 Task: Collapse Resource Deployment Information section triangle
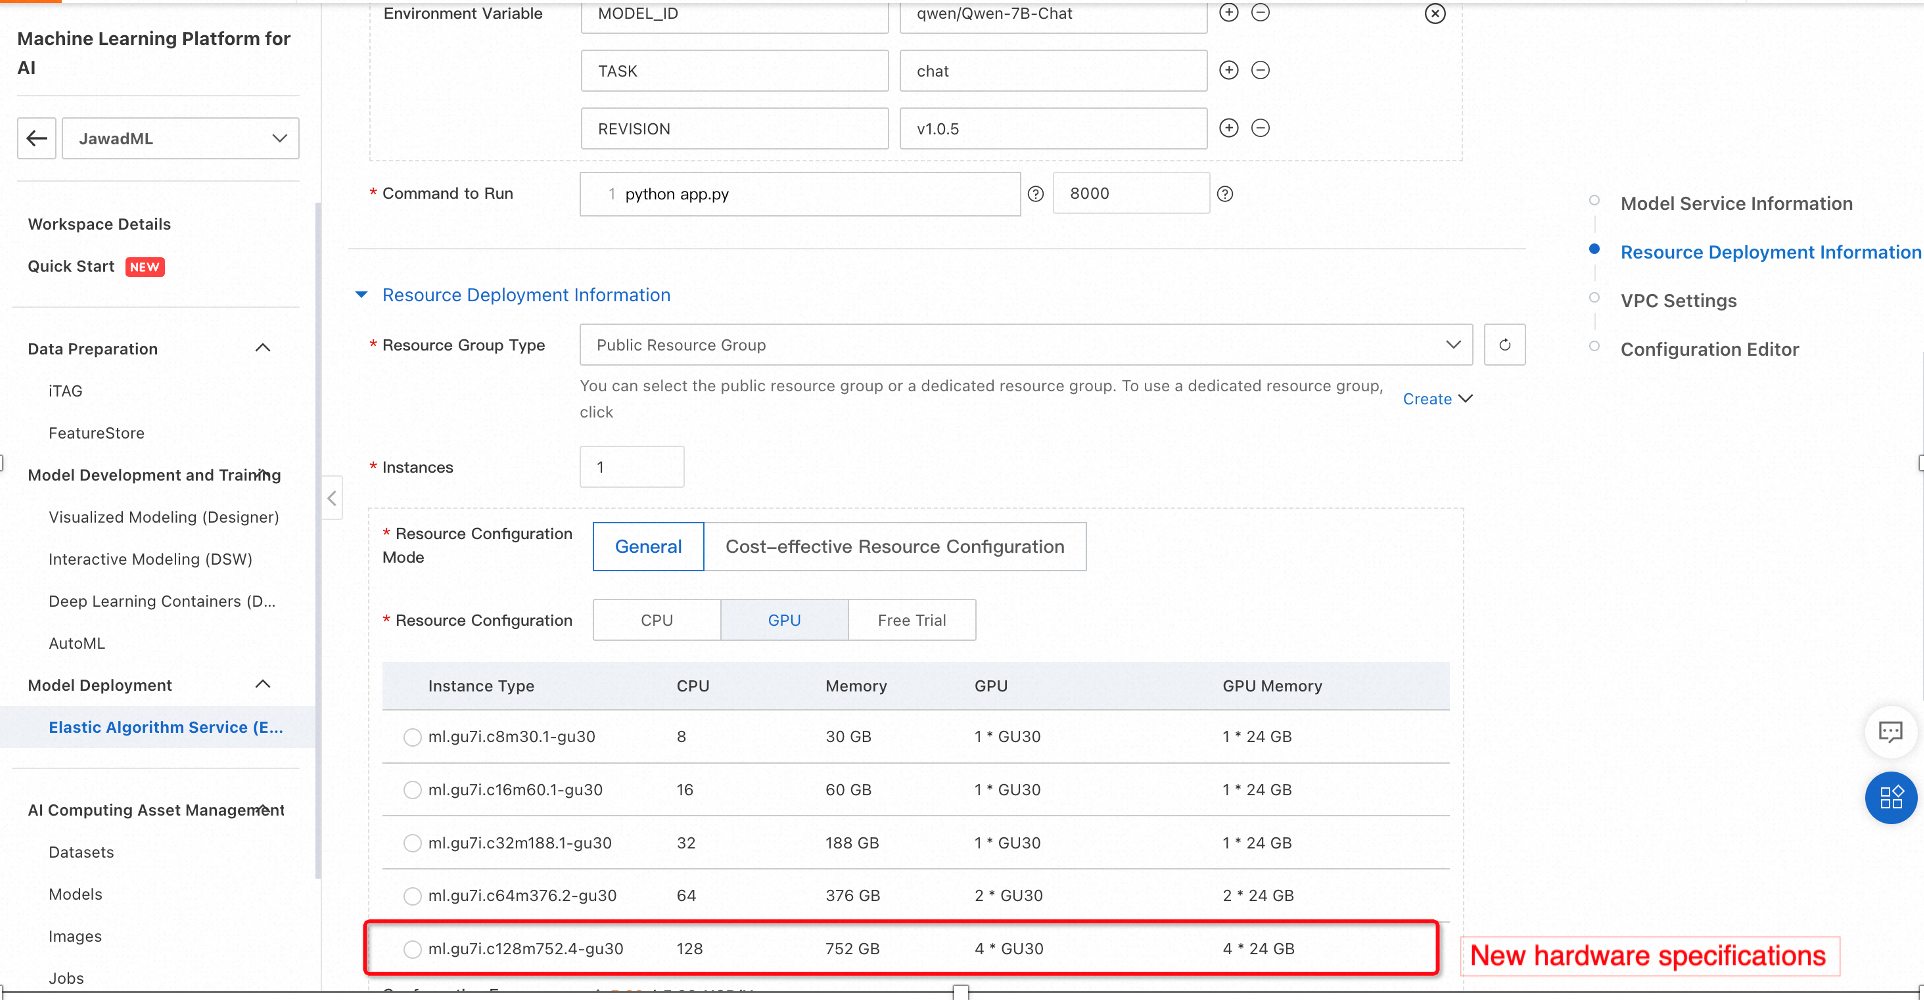pyautogui.click(x=361, y=295)
